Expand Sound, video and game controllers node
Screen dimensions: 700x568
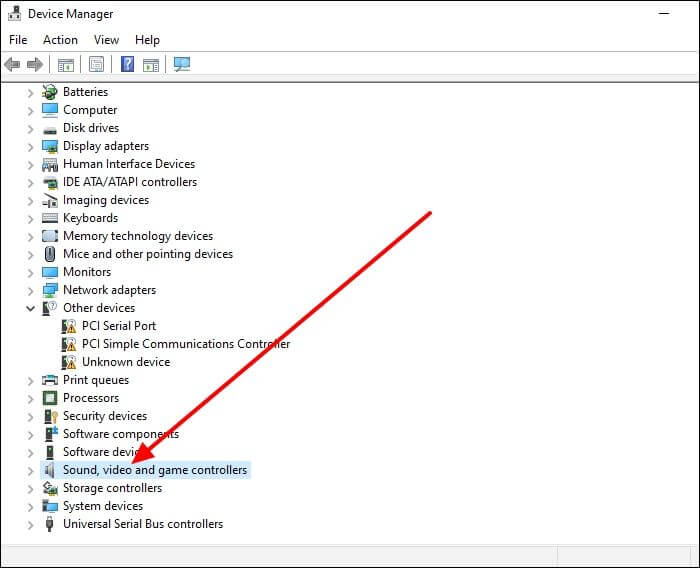[30, 471]
